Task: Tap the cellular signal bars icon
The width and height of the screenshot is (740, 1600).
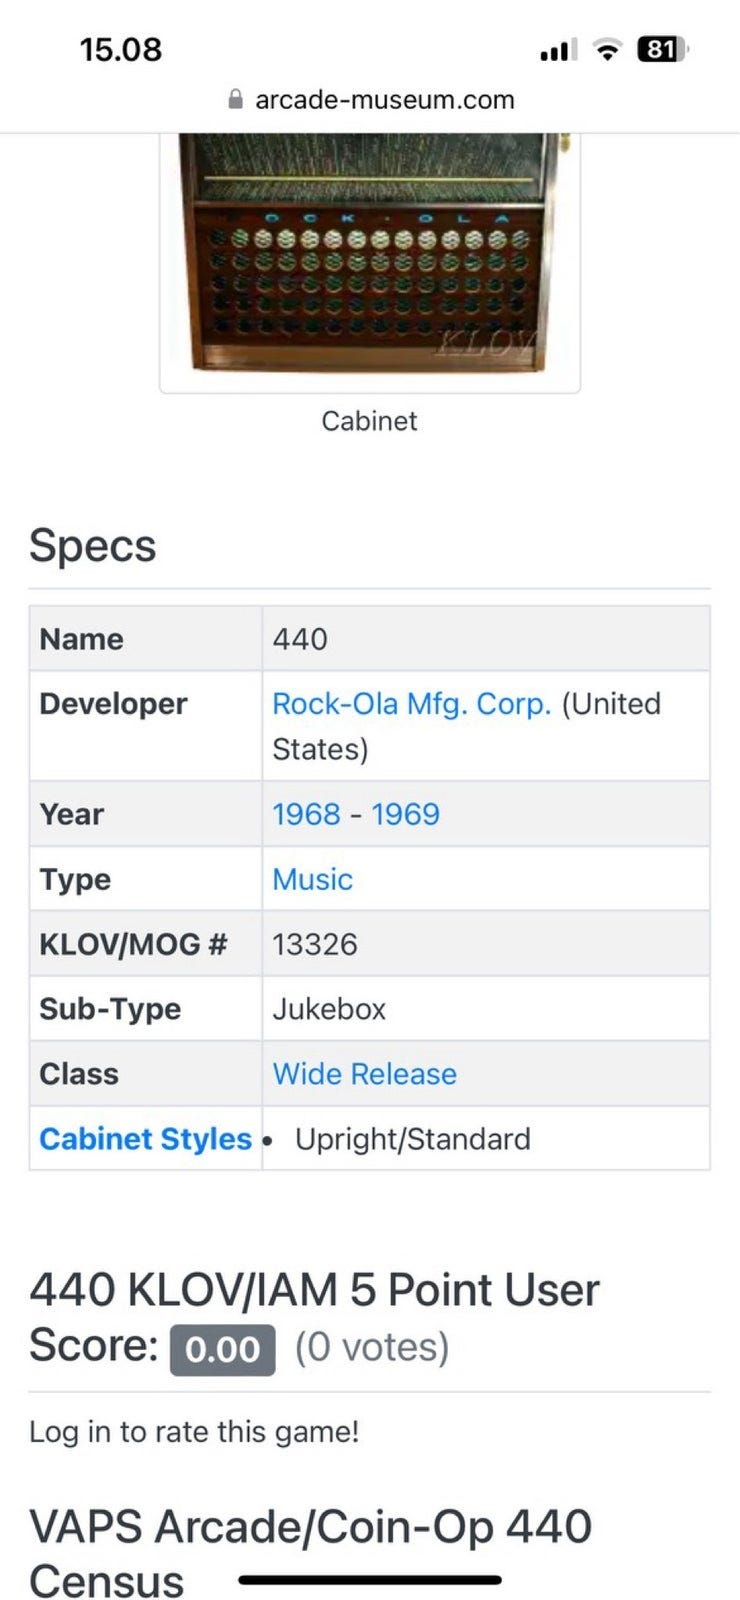Action: [558, 50]
